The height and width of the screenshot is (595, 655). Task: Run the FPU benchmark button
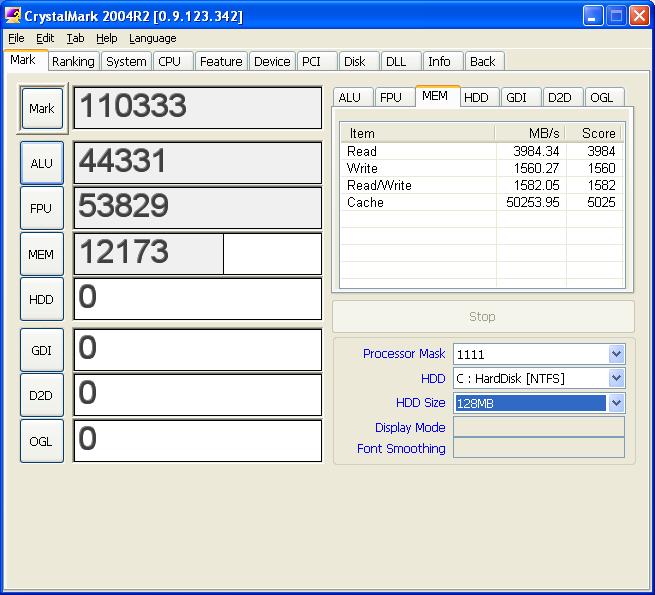(x=42, y=208)
